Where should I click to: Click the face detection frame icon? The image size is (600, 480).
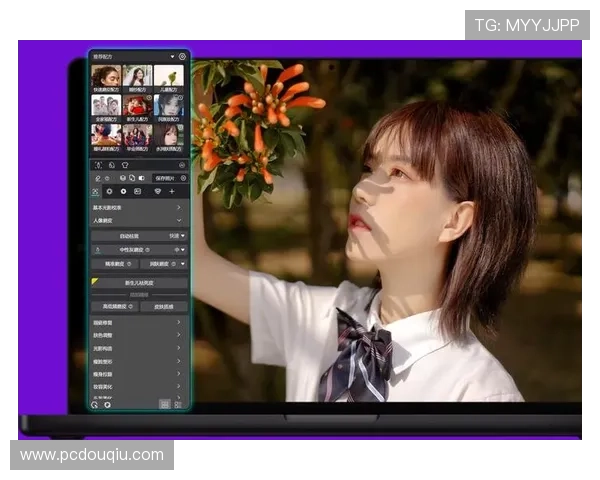(97, 164)
